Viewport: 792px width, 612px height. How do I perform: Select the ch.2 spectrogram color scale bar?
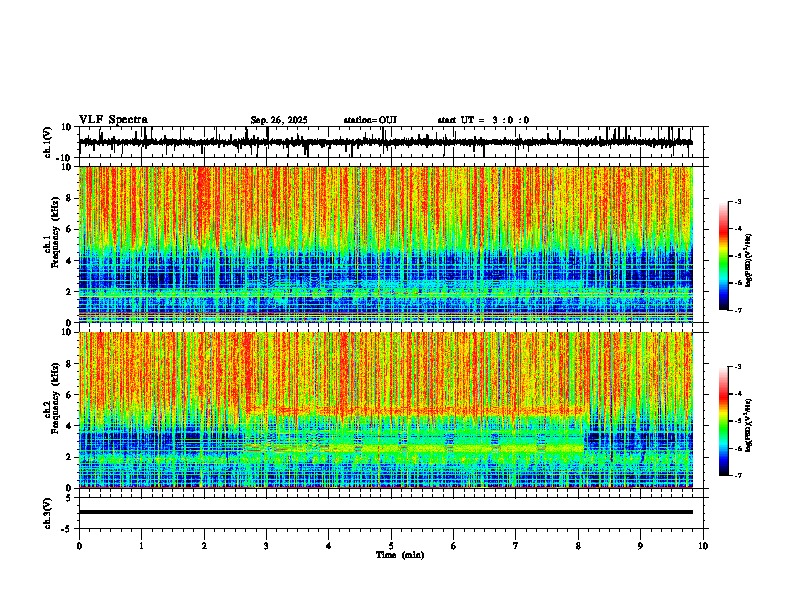pyautogui.click(x=724, y=421)
